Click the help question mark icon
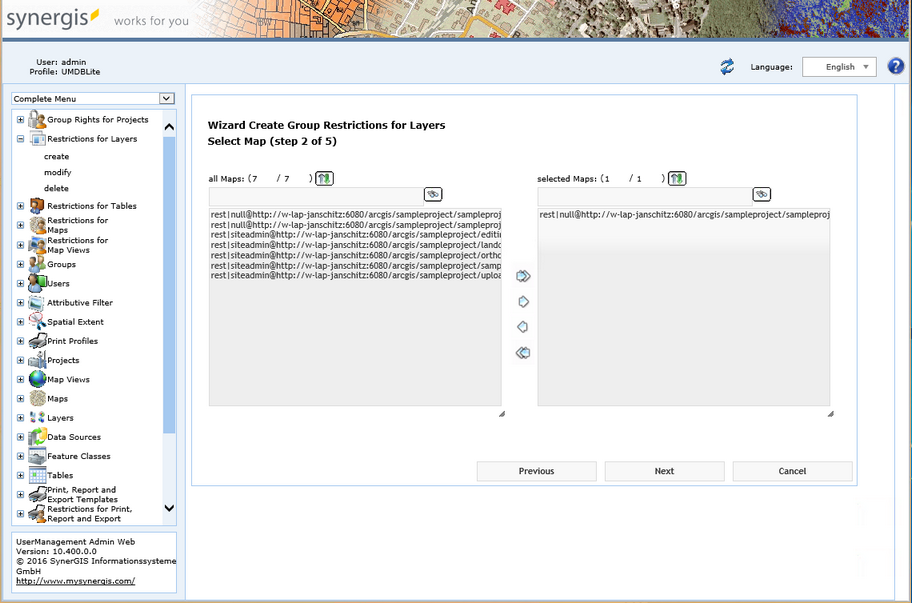The height and width of the screenshot is (603, 912). 895,66
